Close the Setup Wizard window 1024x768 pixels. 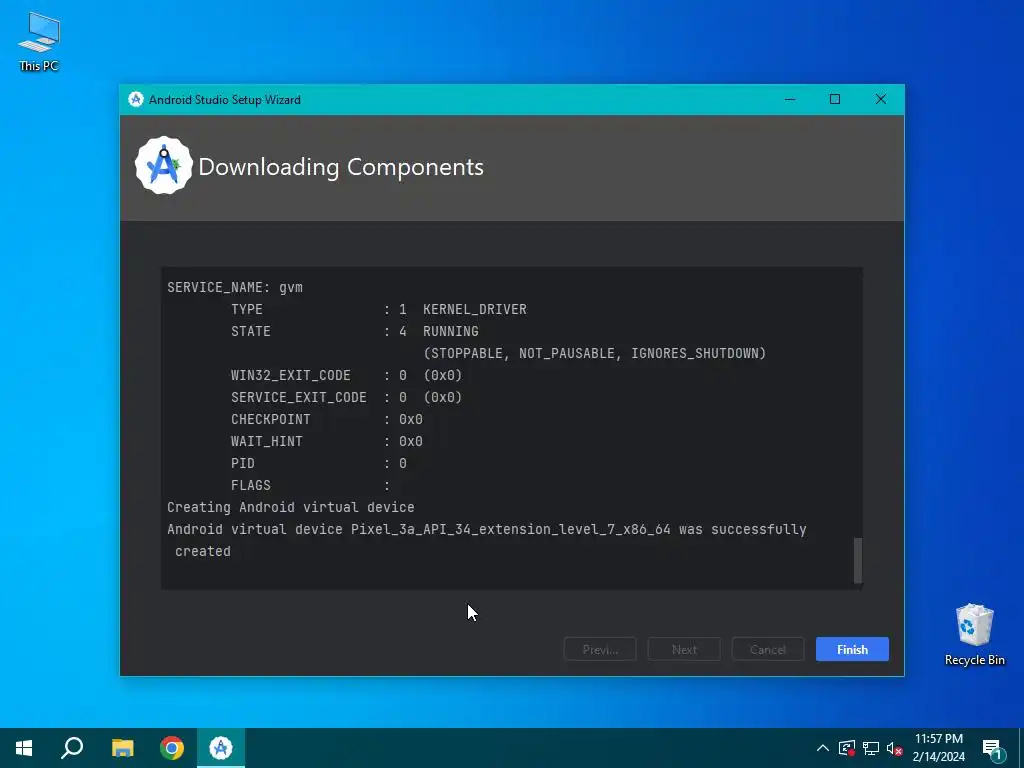(x=880, y=99)
